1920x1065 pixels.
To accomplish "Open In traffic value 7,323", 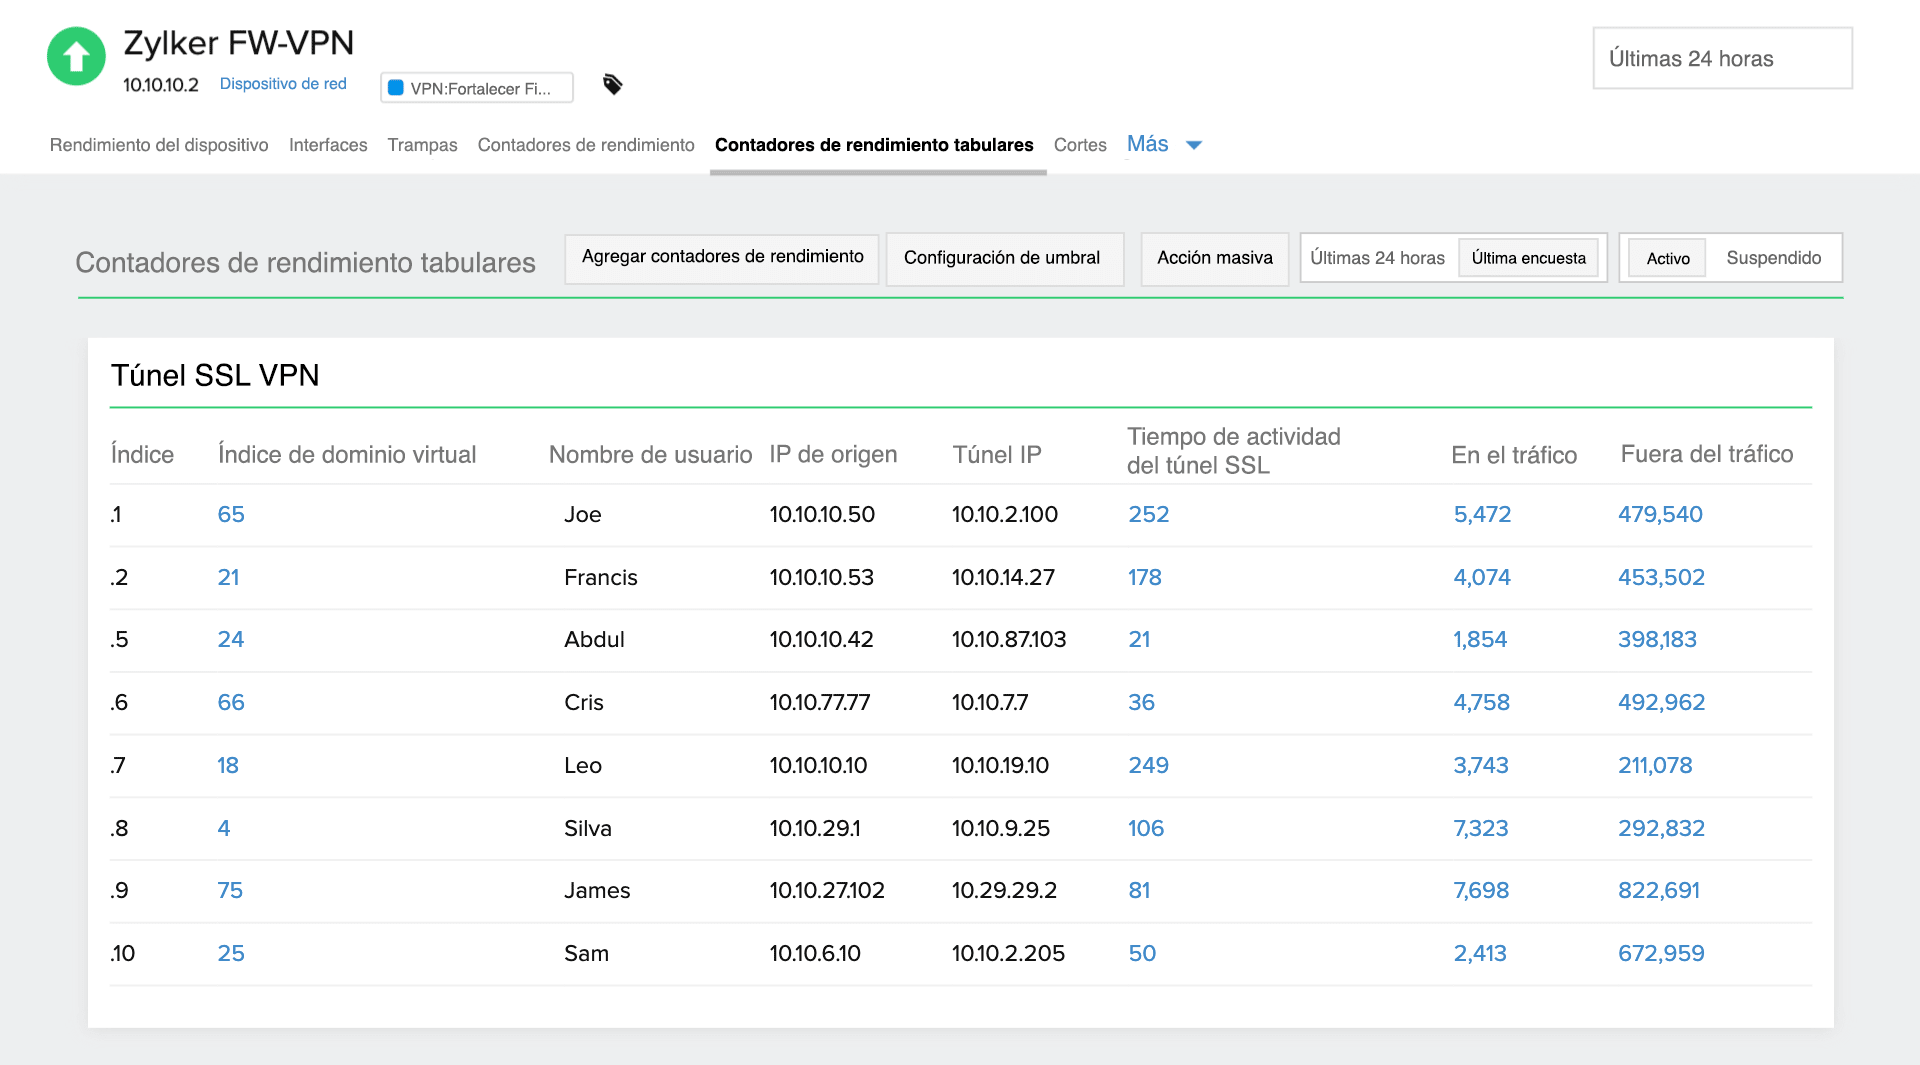I will [x=1481, y=829].
